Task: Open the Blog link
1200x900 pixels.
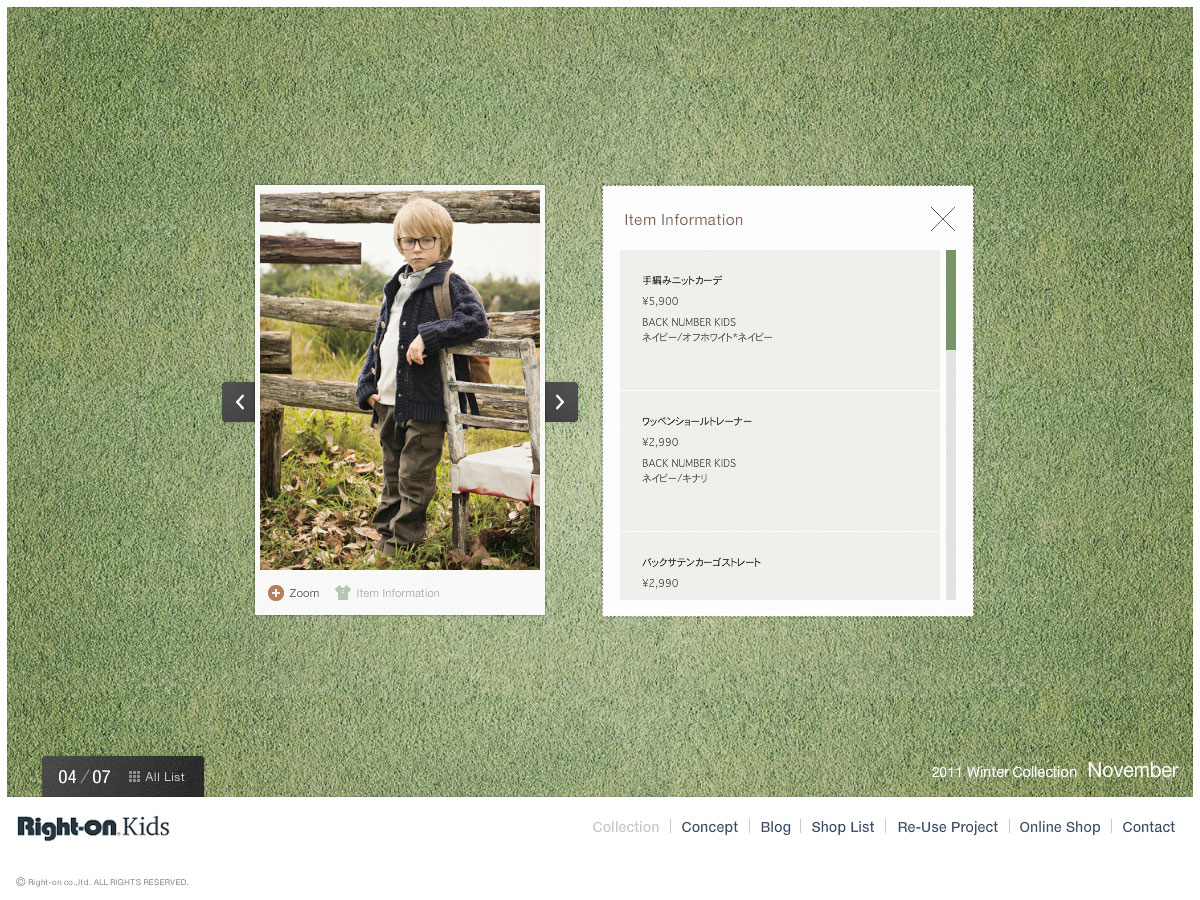Action: click(x=775, y=827)
